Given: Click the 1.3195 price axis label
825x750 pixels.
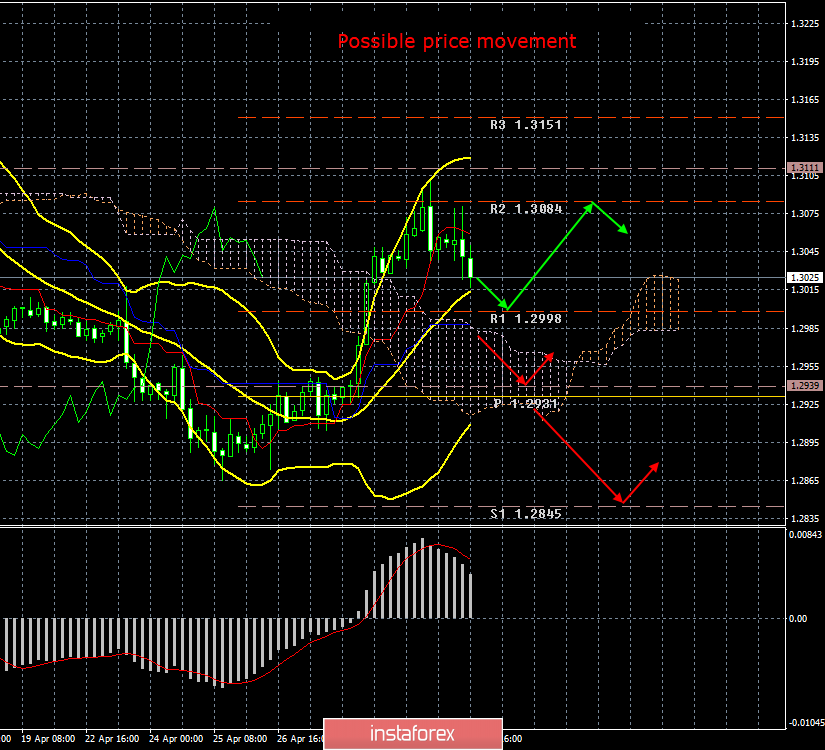Looking at the screenshot, I should pyautogui.click(x=805, y=62).
